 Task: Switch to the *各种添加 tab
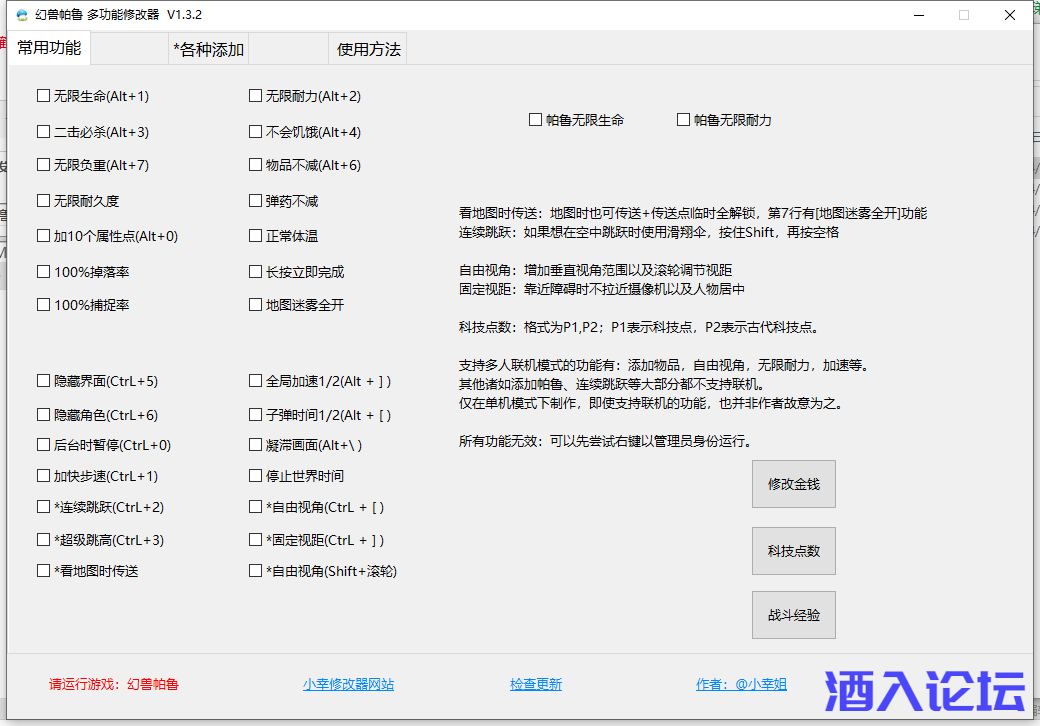click(x=208, y=49)
